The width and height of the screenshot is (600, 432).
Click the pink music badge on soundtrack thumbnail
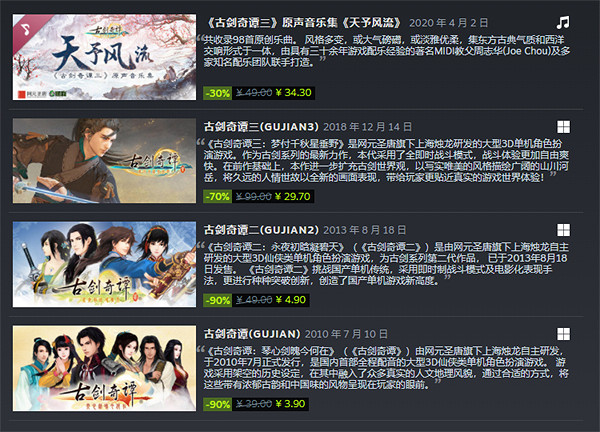(x=26, y=28)
